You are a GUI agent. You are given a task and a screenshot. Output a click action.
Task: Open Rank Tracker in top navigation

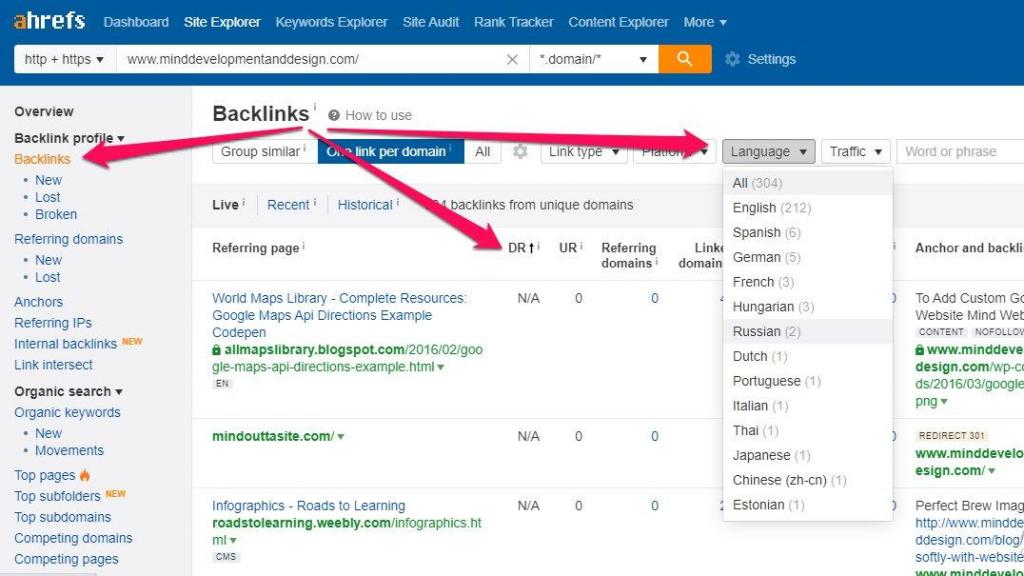[x=514, y=22]
